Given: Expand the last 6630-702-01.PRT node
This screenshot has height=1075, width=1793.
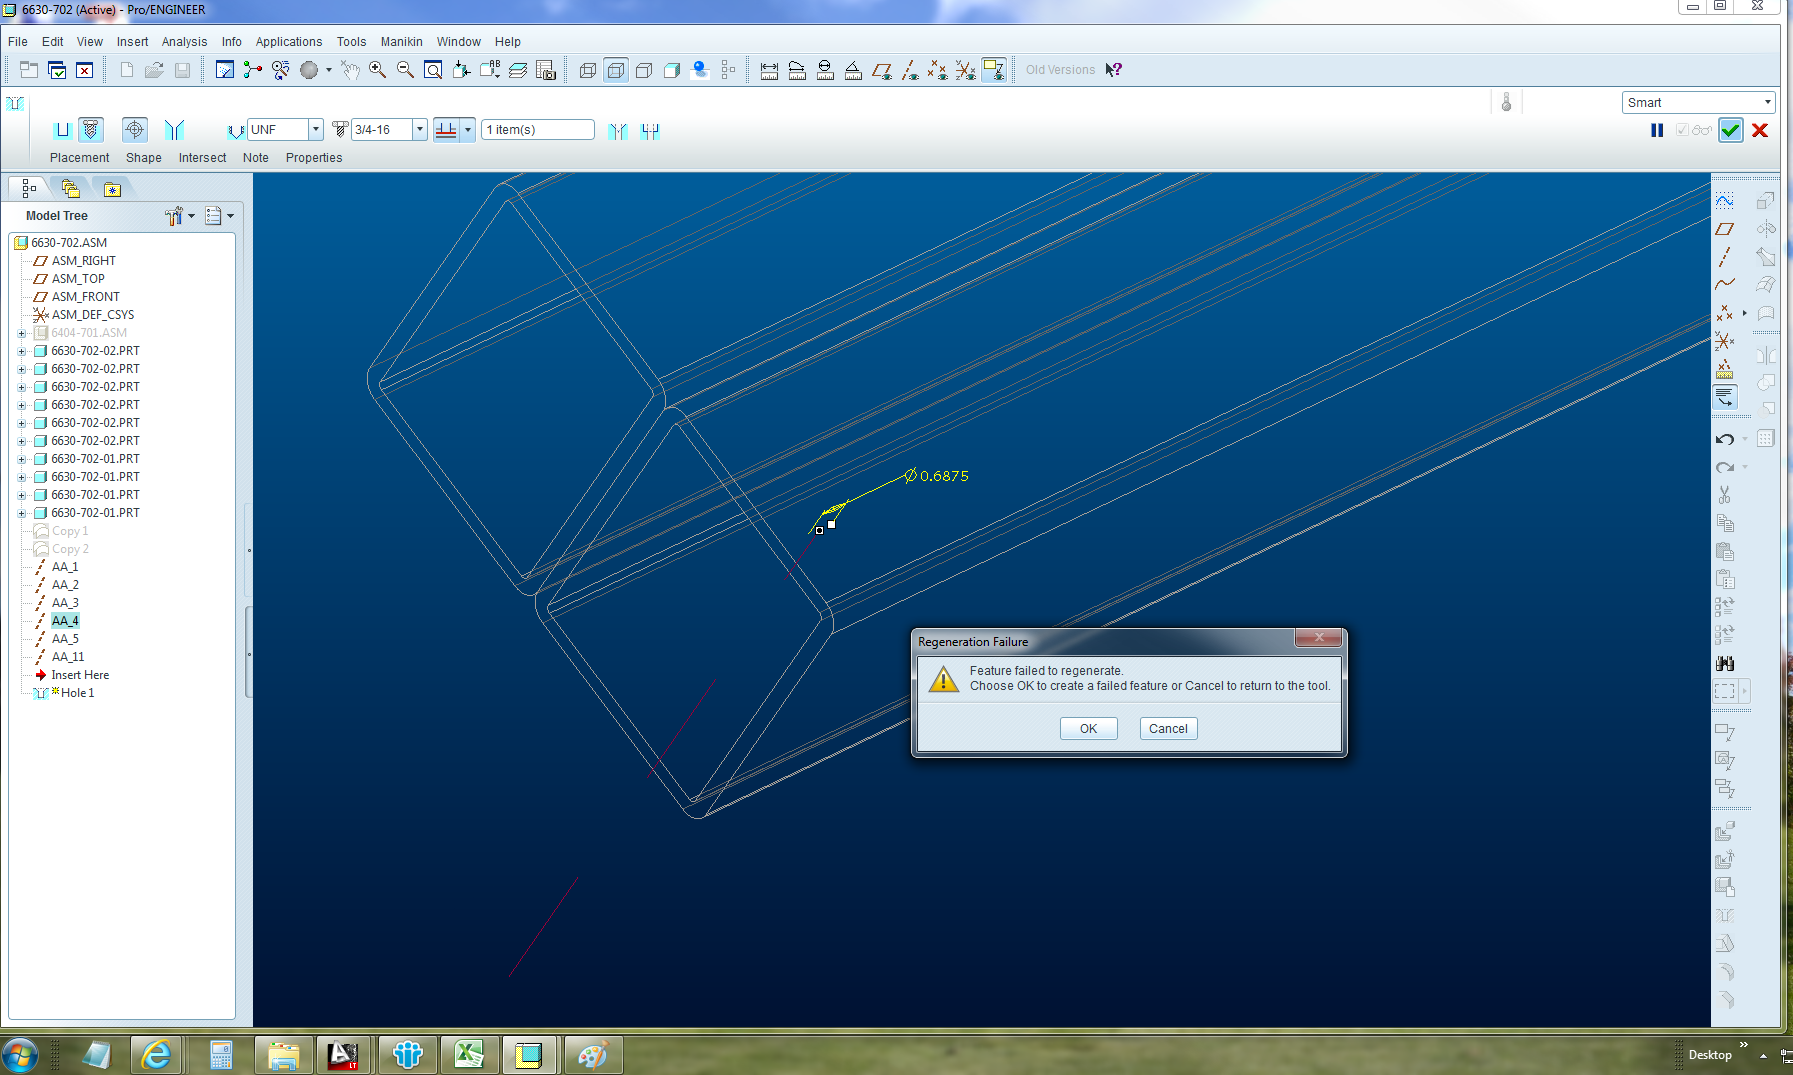Looking at the screenshot, I should tap(22, 513).
